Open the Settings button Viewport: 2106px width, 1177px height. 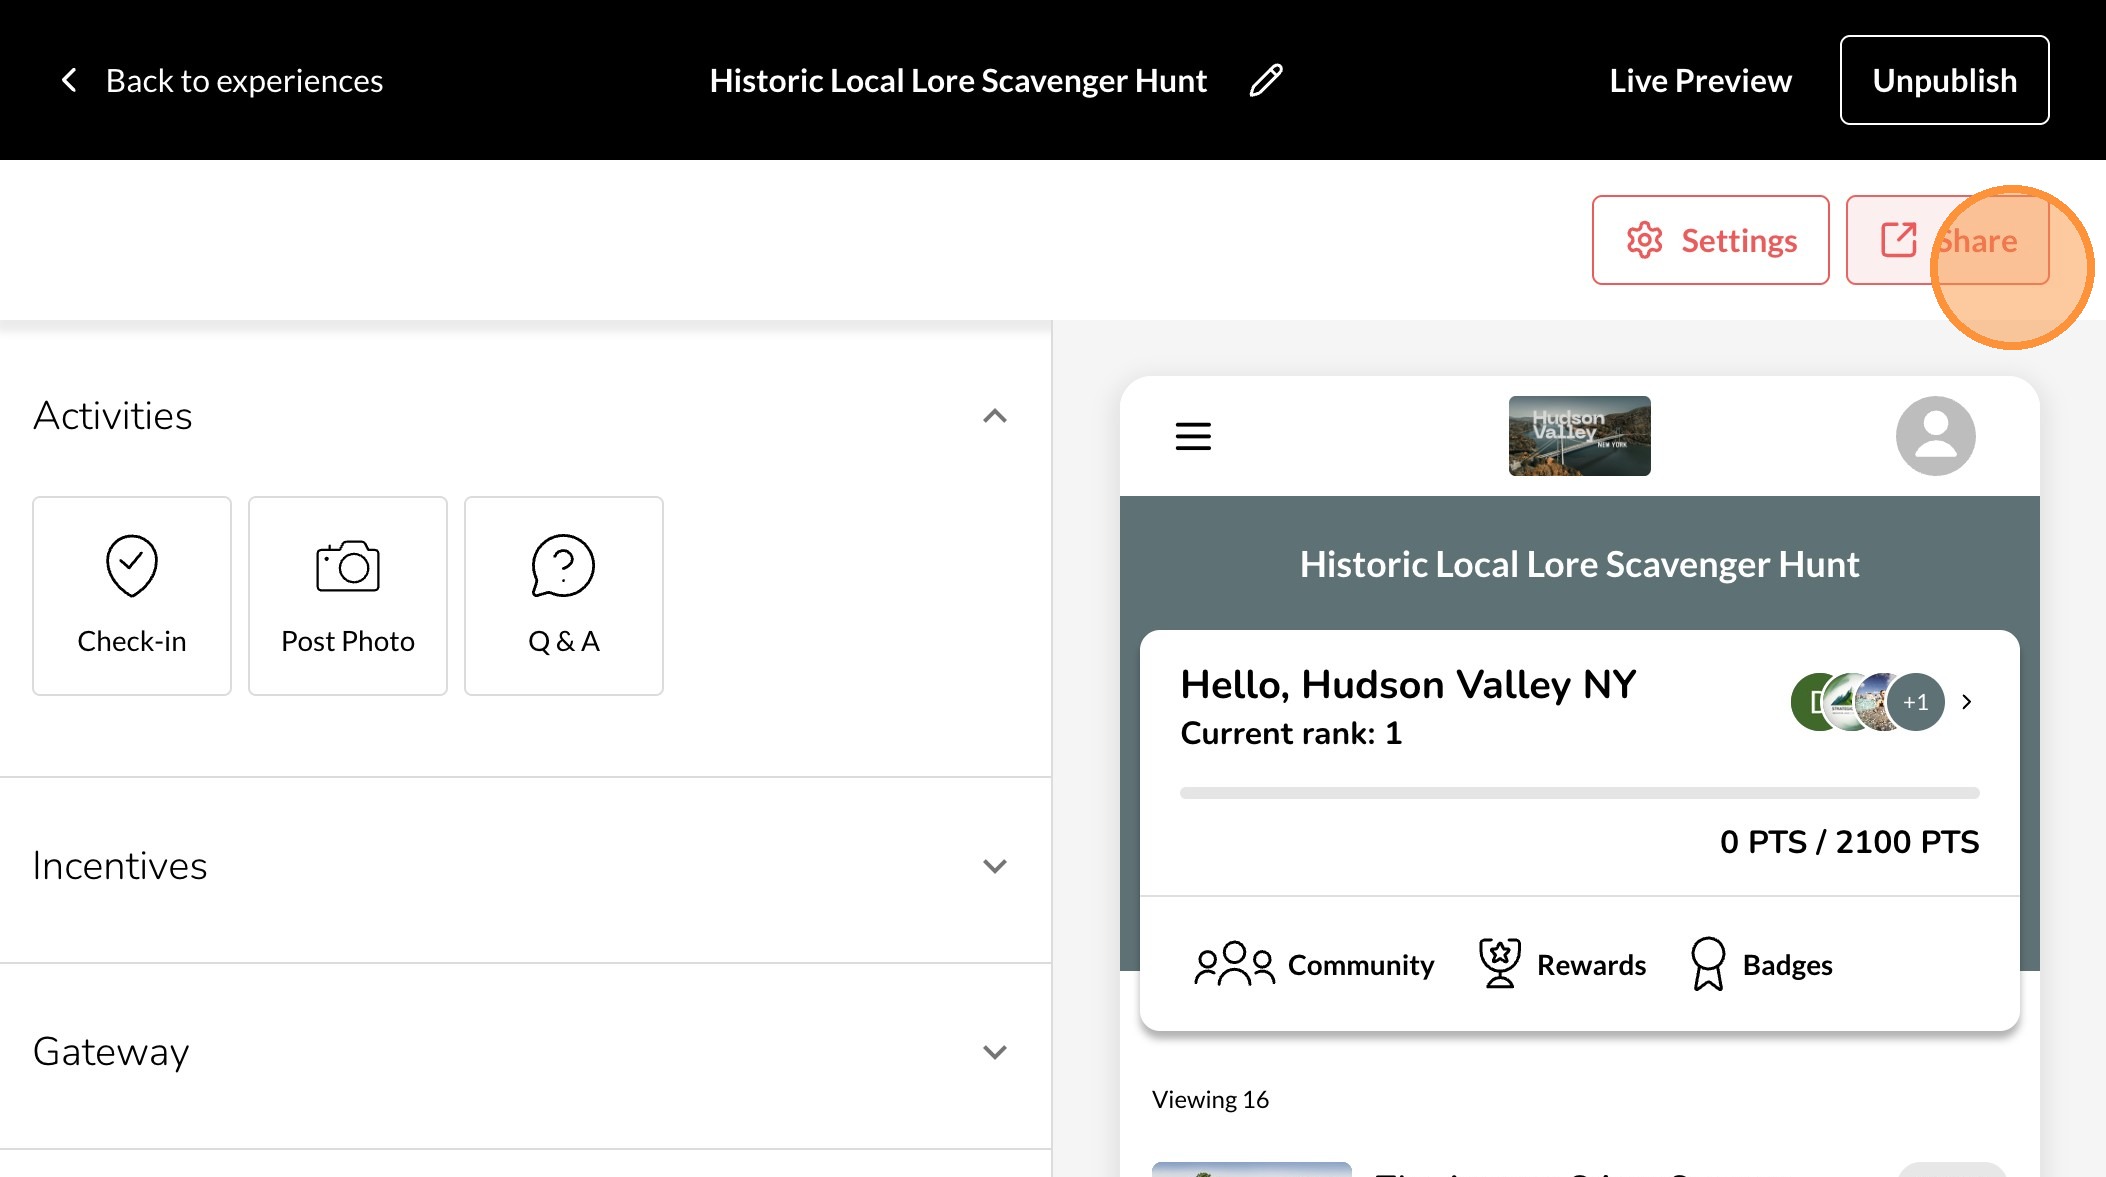[1710, 240]
